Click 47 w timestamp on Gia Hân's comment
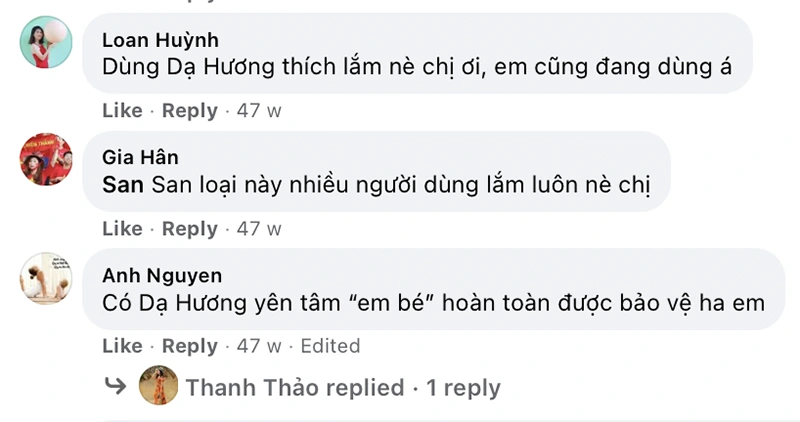The width and height of the screenshot is (800, 422). [x=258, y=229]
